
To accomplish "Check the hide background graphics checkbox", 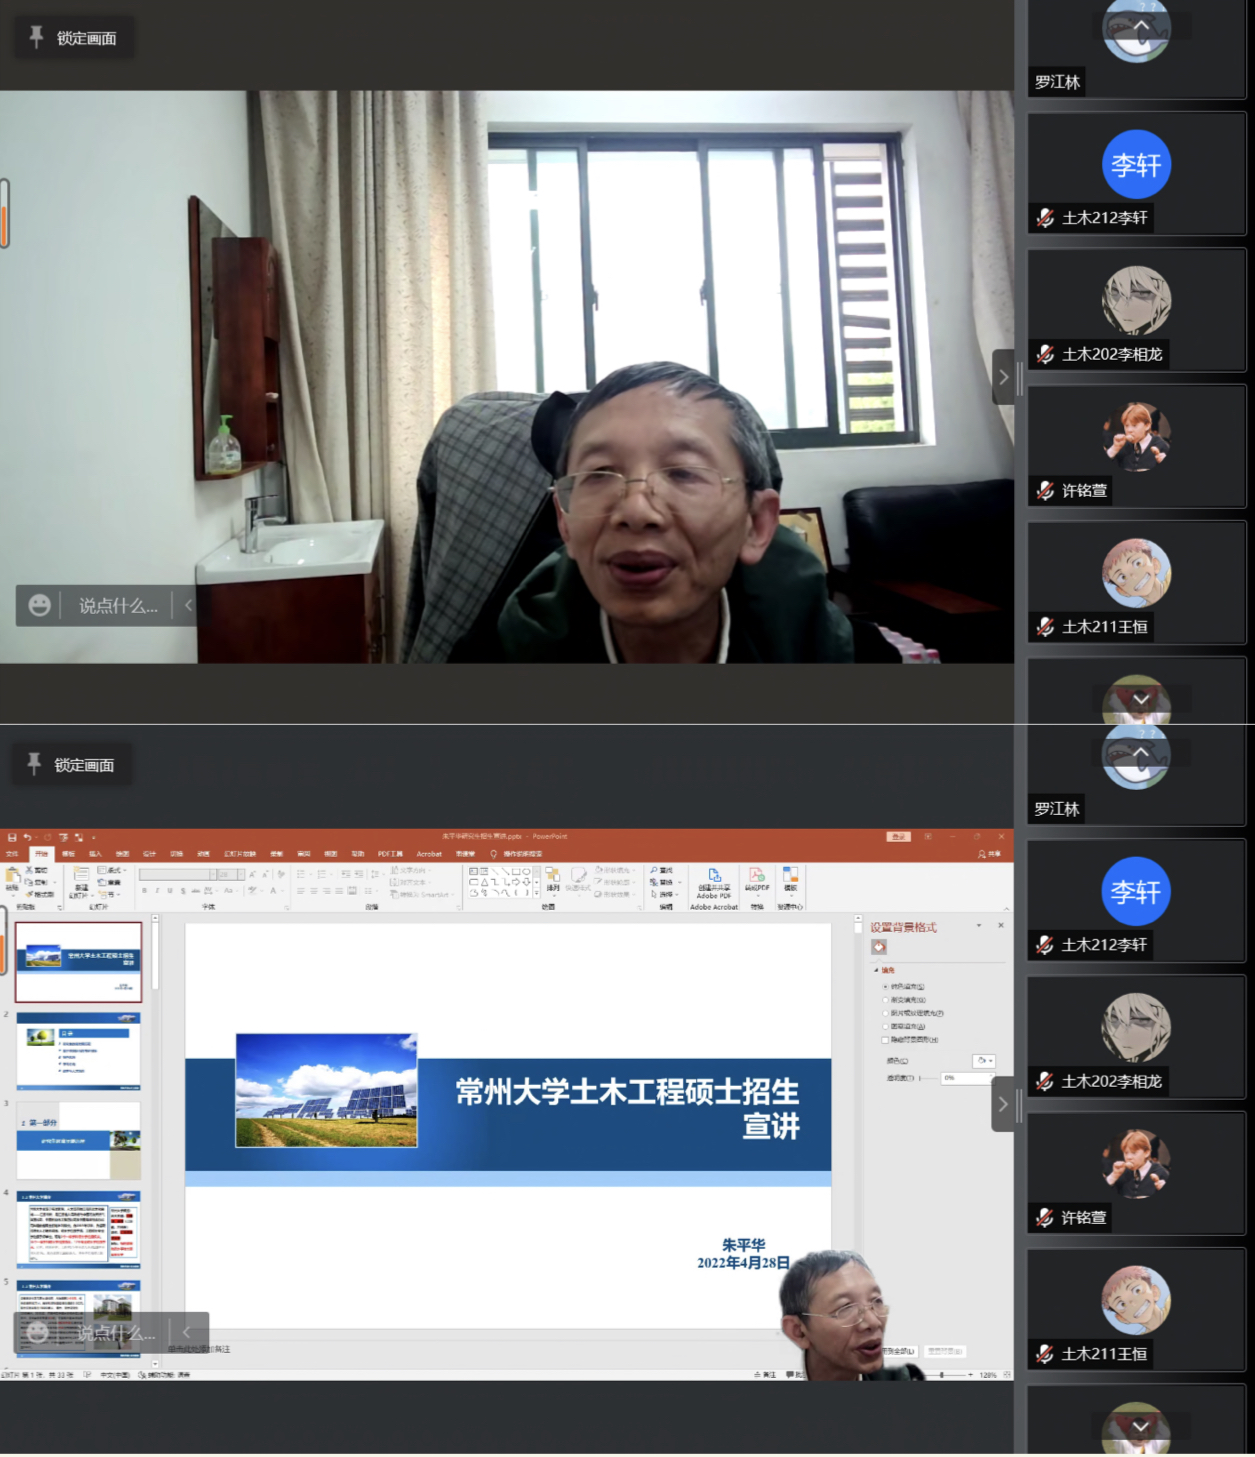I will [x=886, y=1040].
